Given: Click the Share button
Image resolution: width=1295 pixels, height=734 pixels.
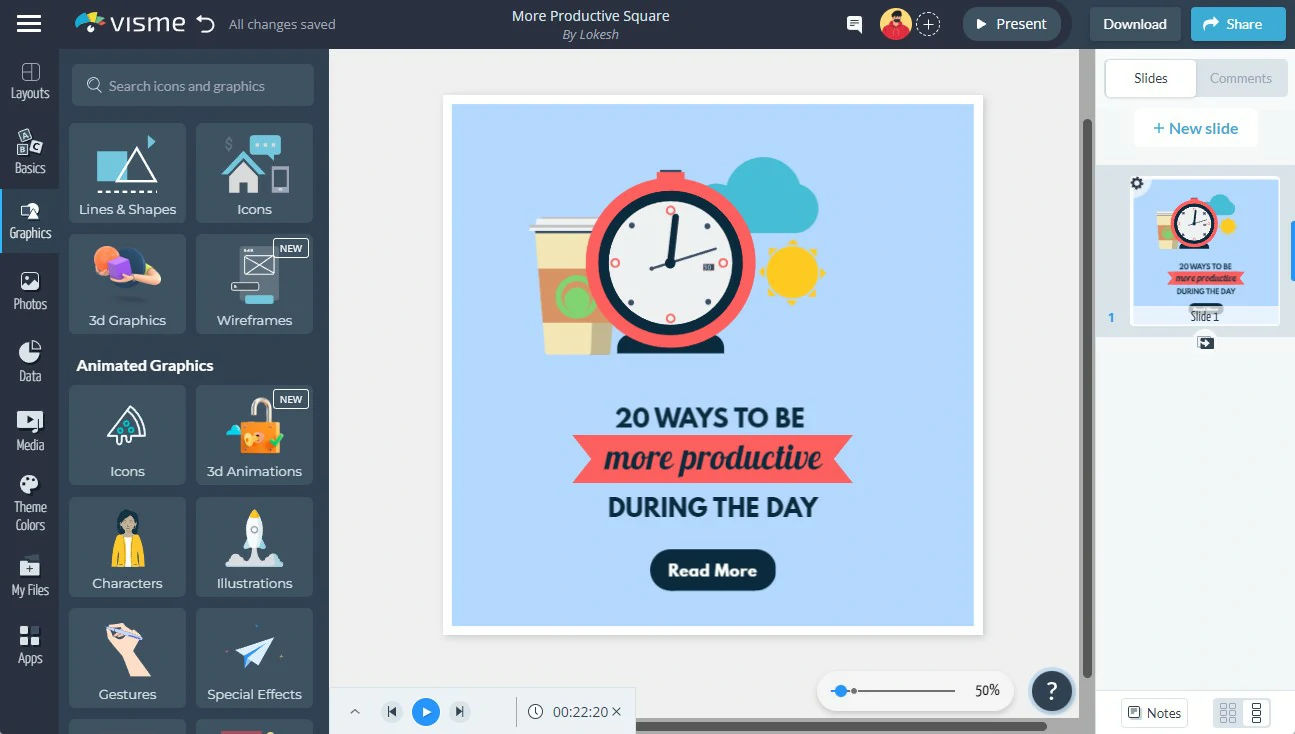Looking at the screenshot, I should point(1237,24).
